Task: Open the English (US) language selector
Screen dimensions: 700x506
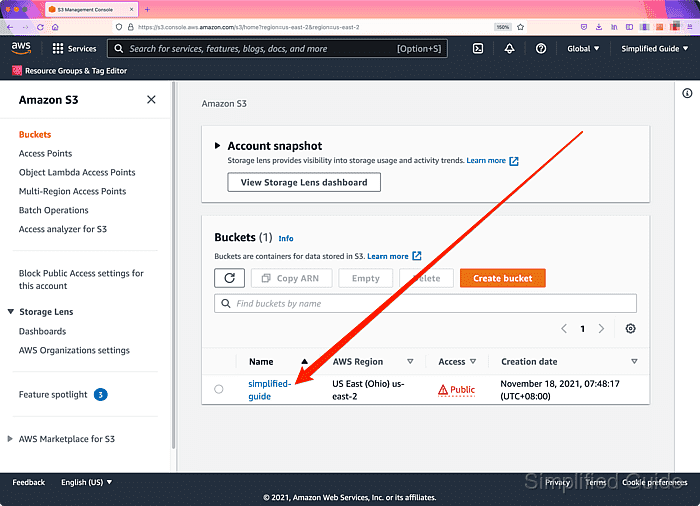Action: click(87, 482)
